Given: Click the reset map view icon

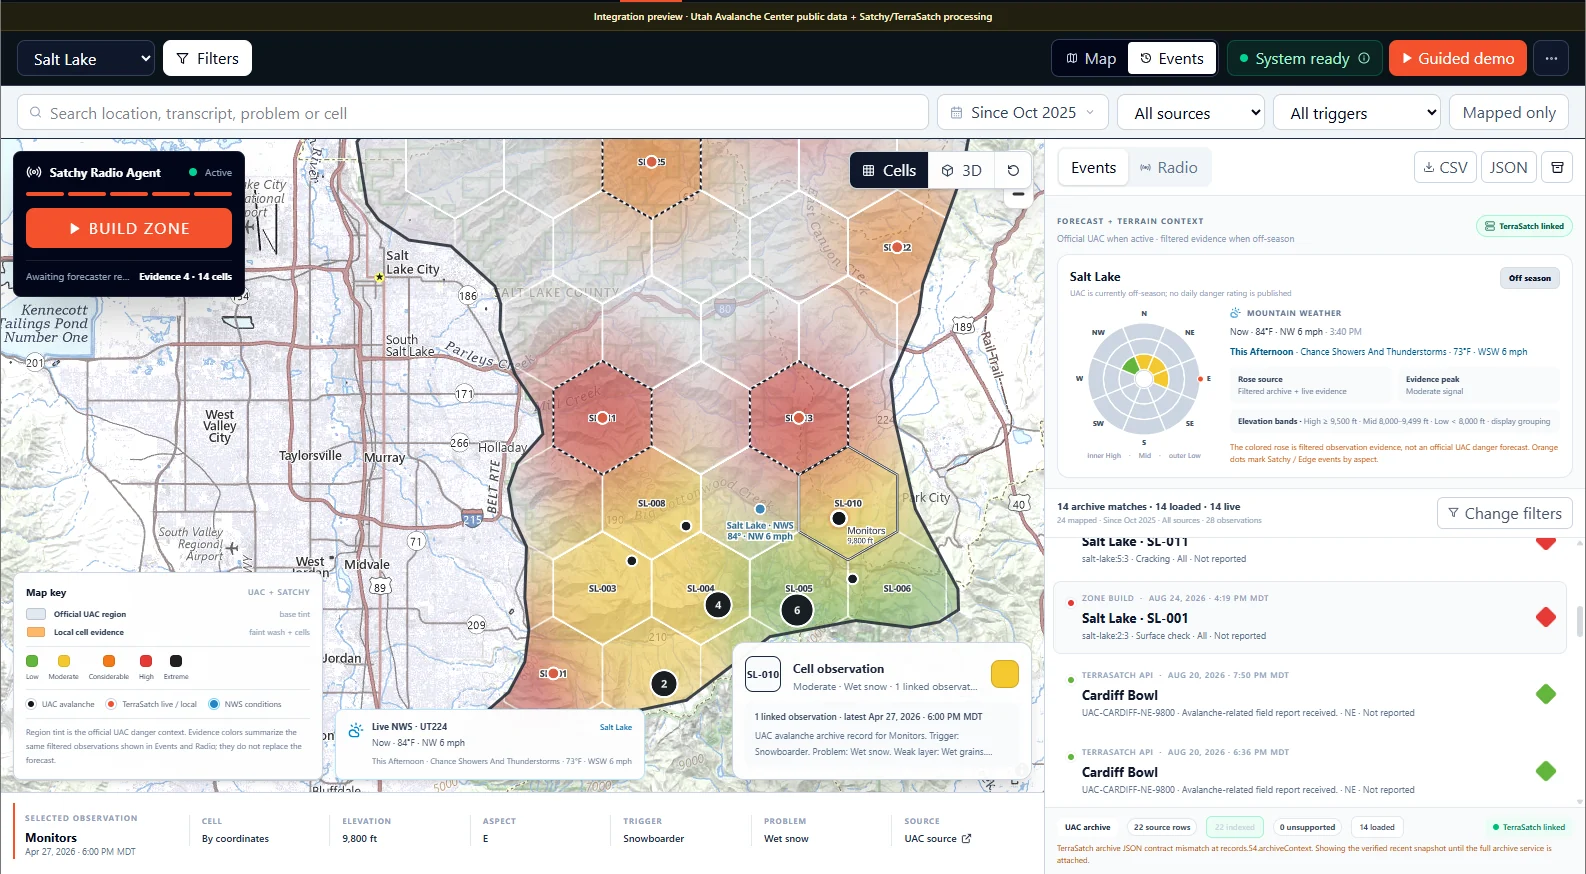Looking at the screenshot, I should 1013,170.
